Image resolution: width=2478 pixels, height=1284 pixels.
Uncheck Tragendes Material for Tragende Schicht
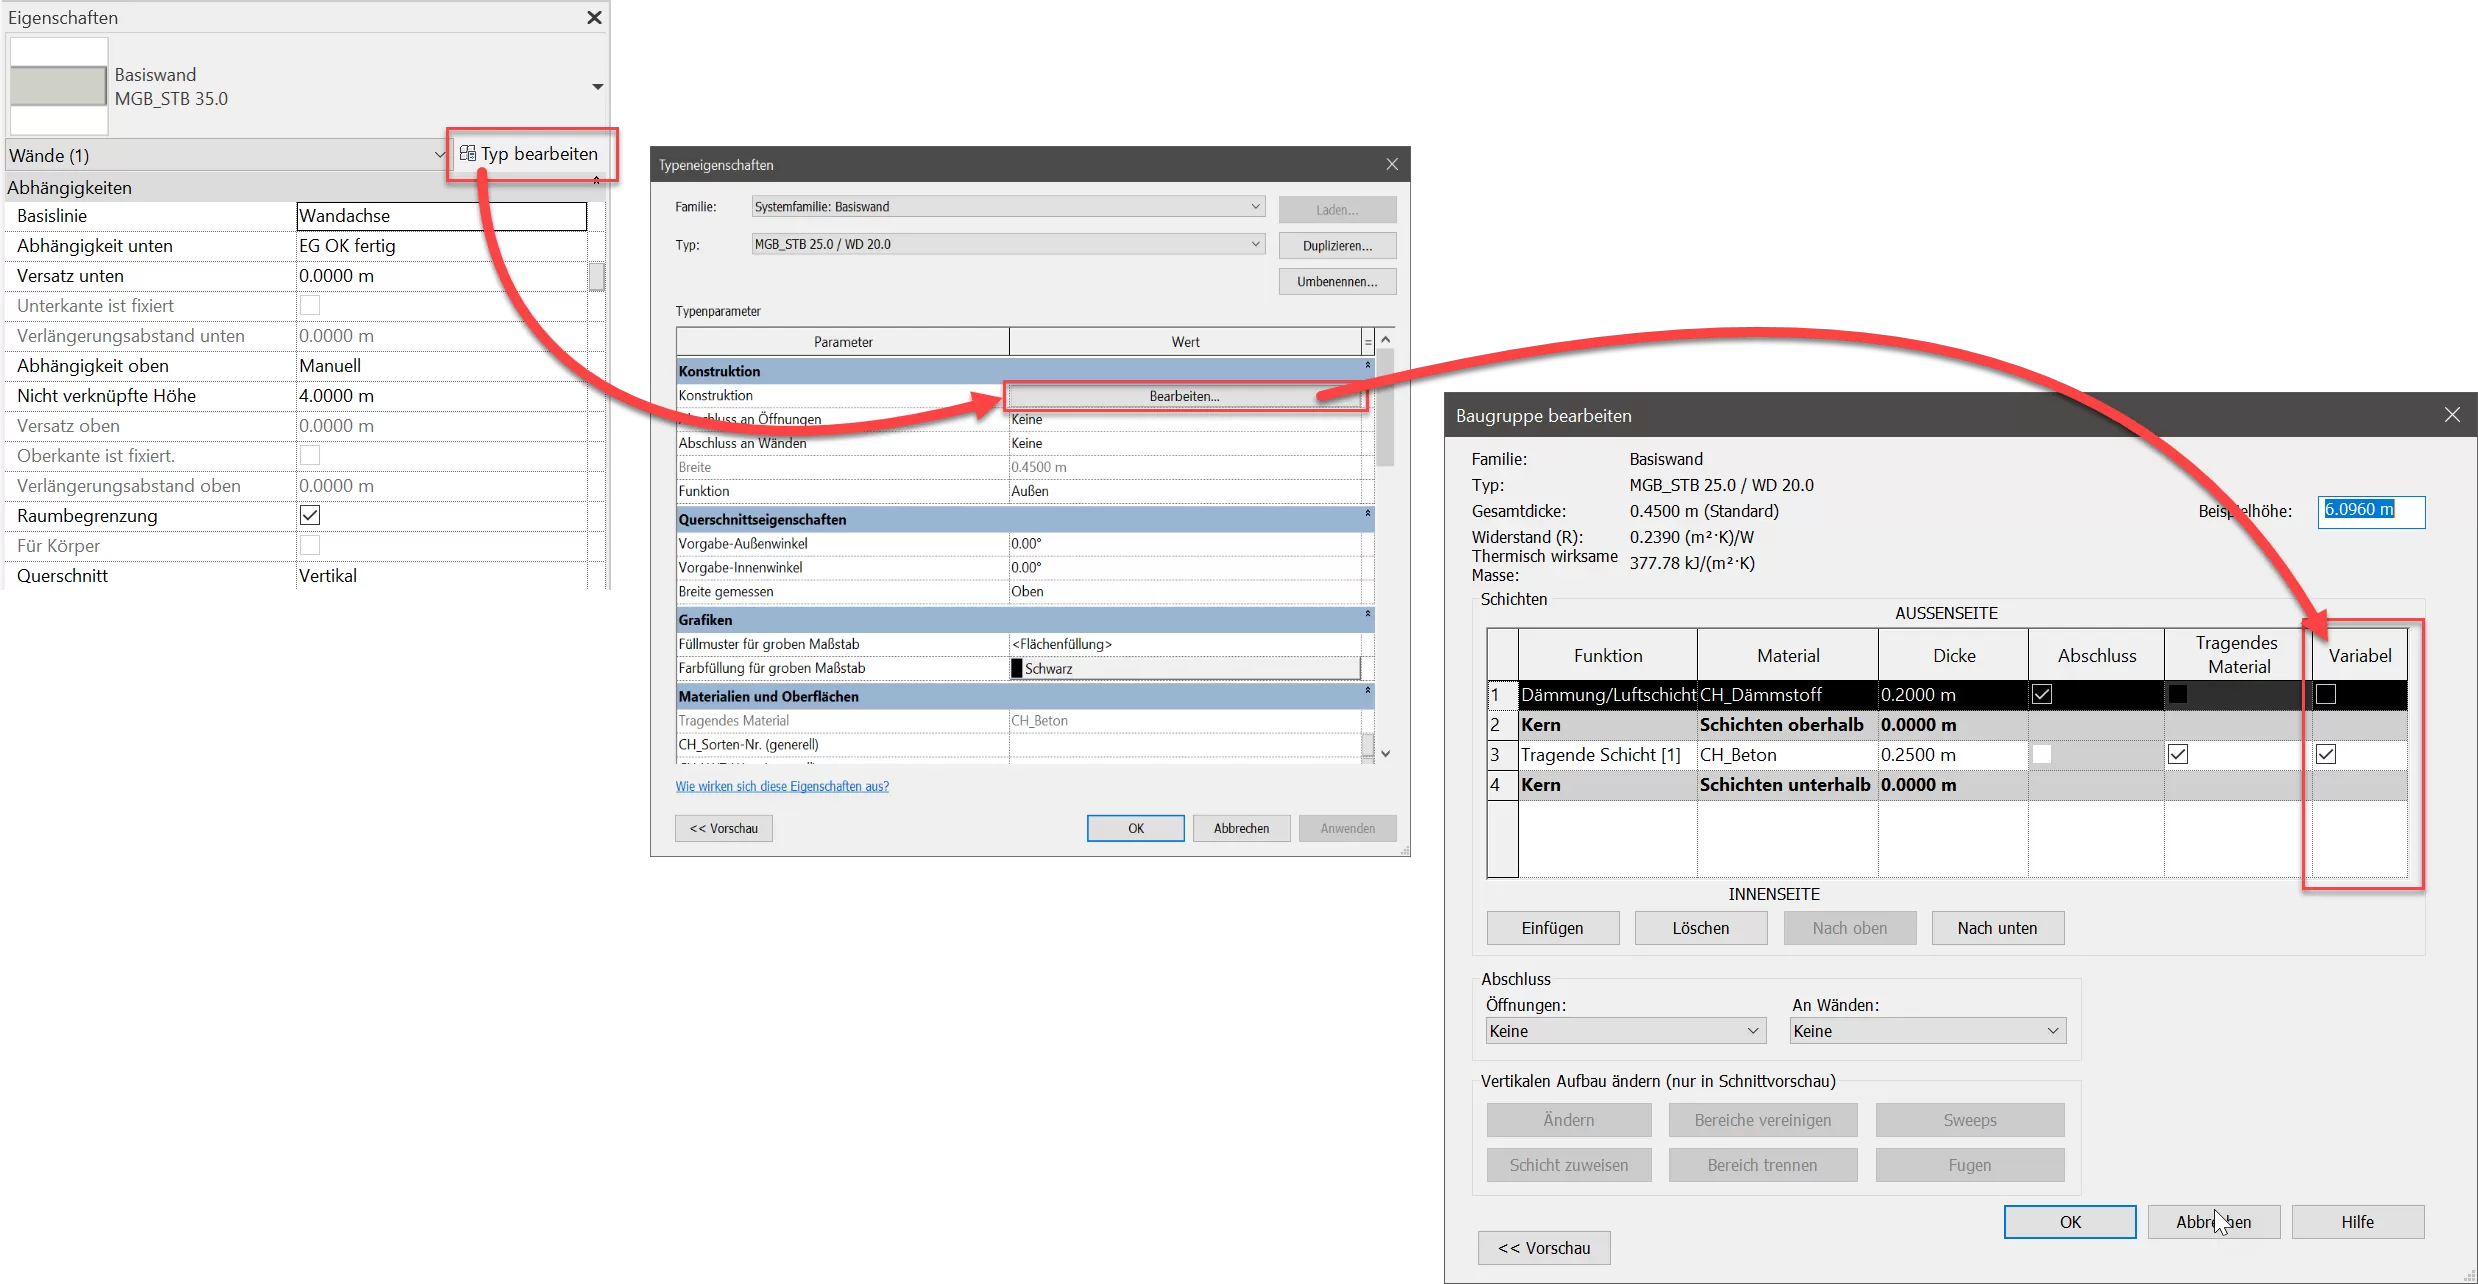(x=2178, y=754)
